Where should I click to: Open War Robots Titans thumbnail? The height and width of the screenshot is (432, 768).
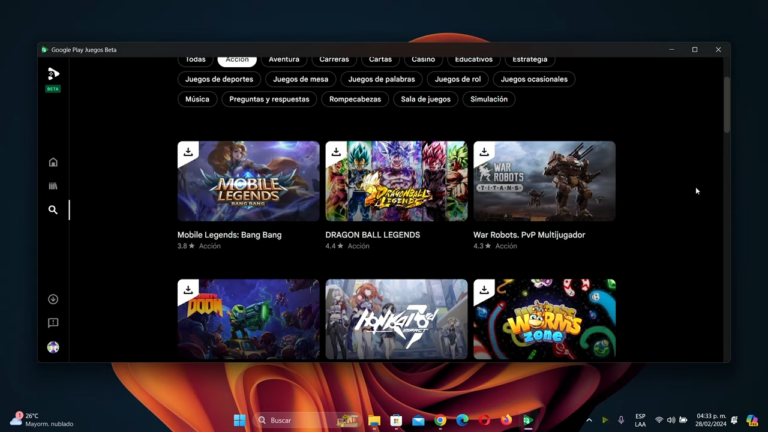tap(544, 181)
